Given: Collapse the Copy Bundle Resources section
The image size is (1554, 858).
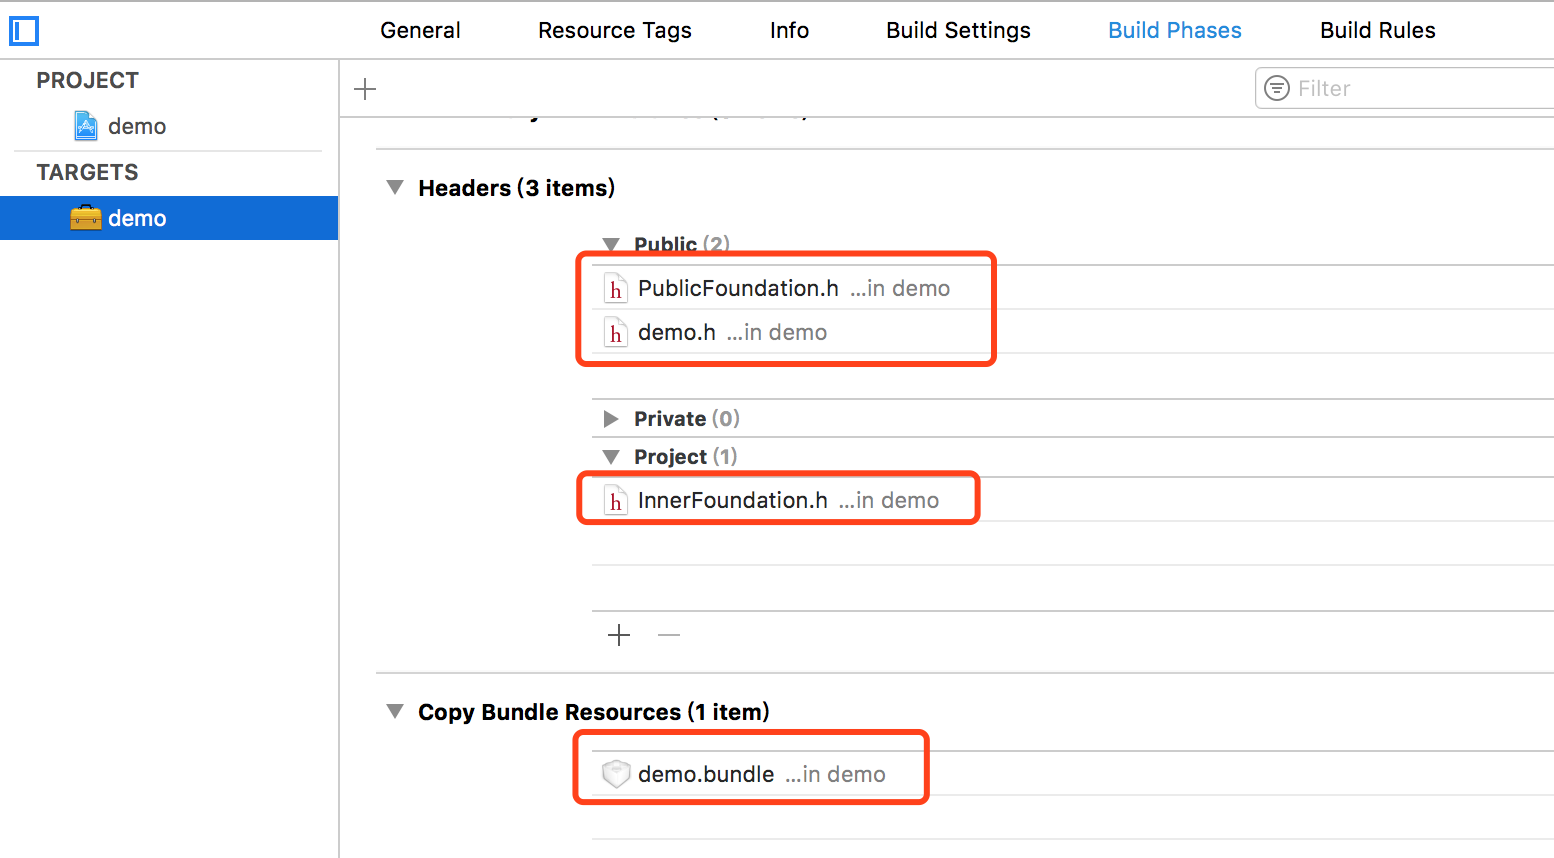Looking at the screenshot, I should pos(394,711).
